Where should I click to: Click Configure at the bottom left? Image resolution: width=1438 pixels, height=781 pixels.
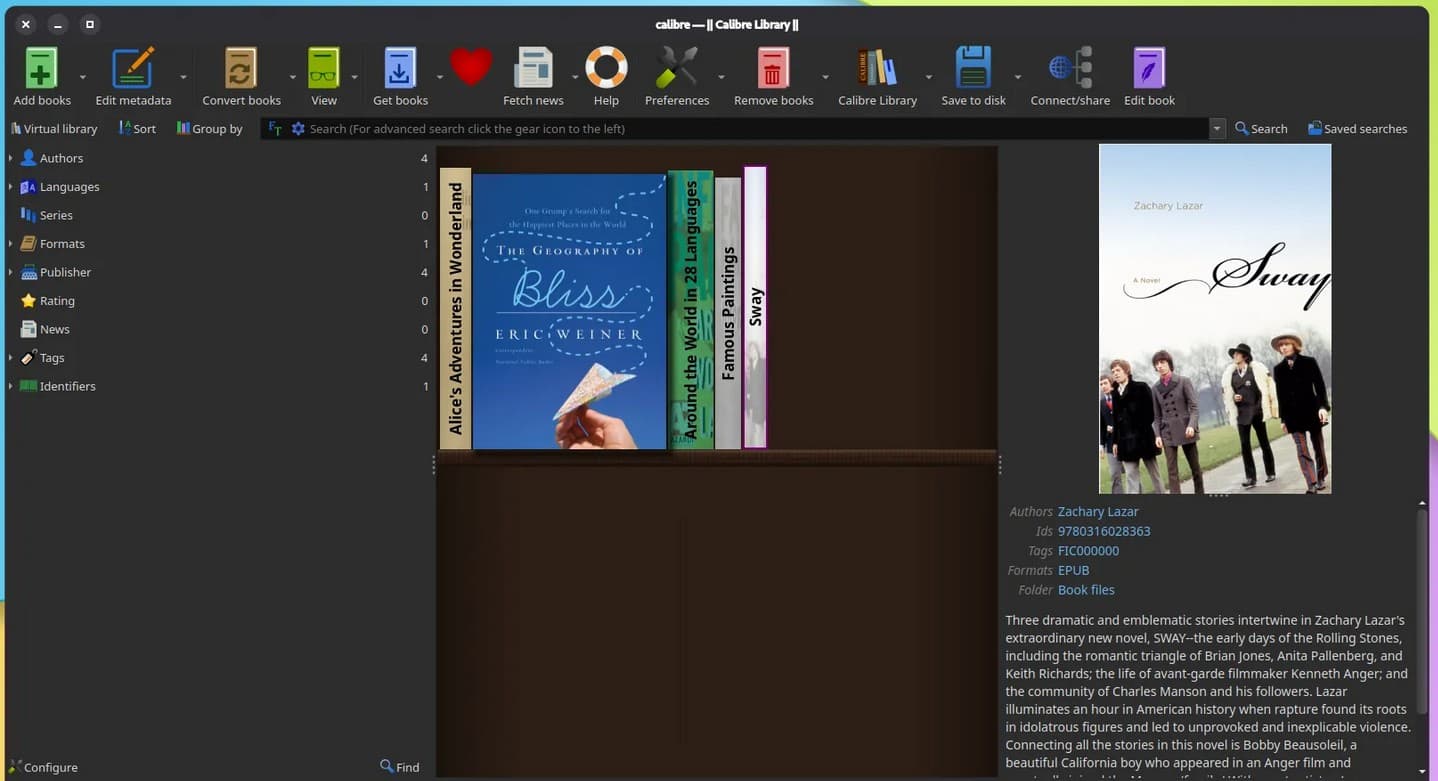43,767
